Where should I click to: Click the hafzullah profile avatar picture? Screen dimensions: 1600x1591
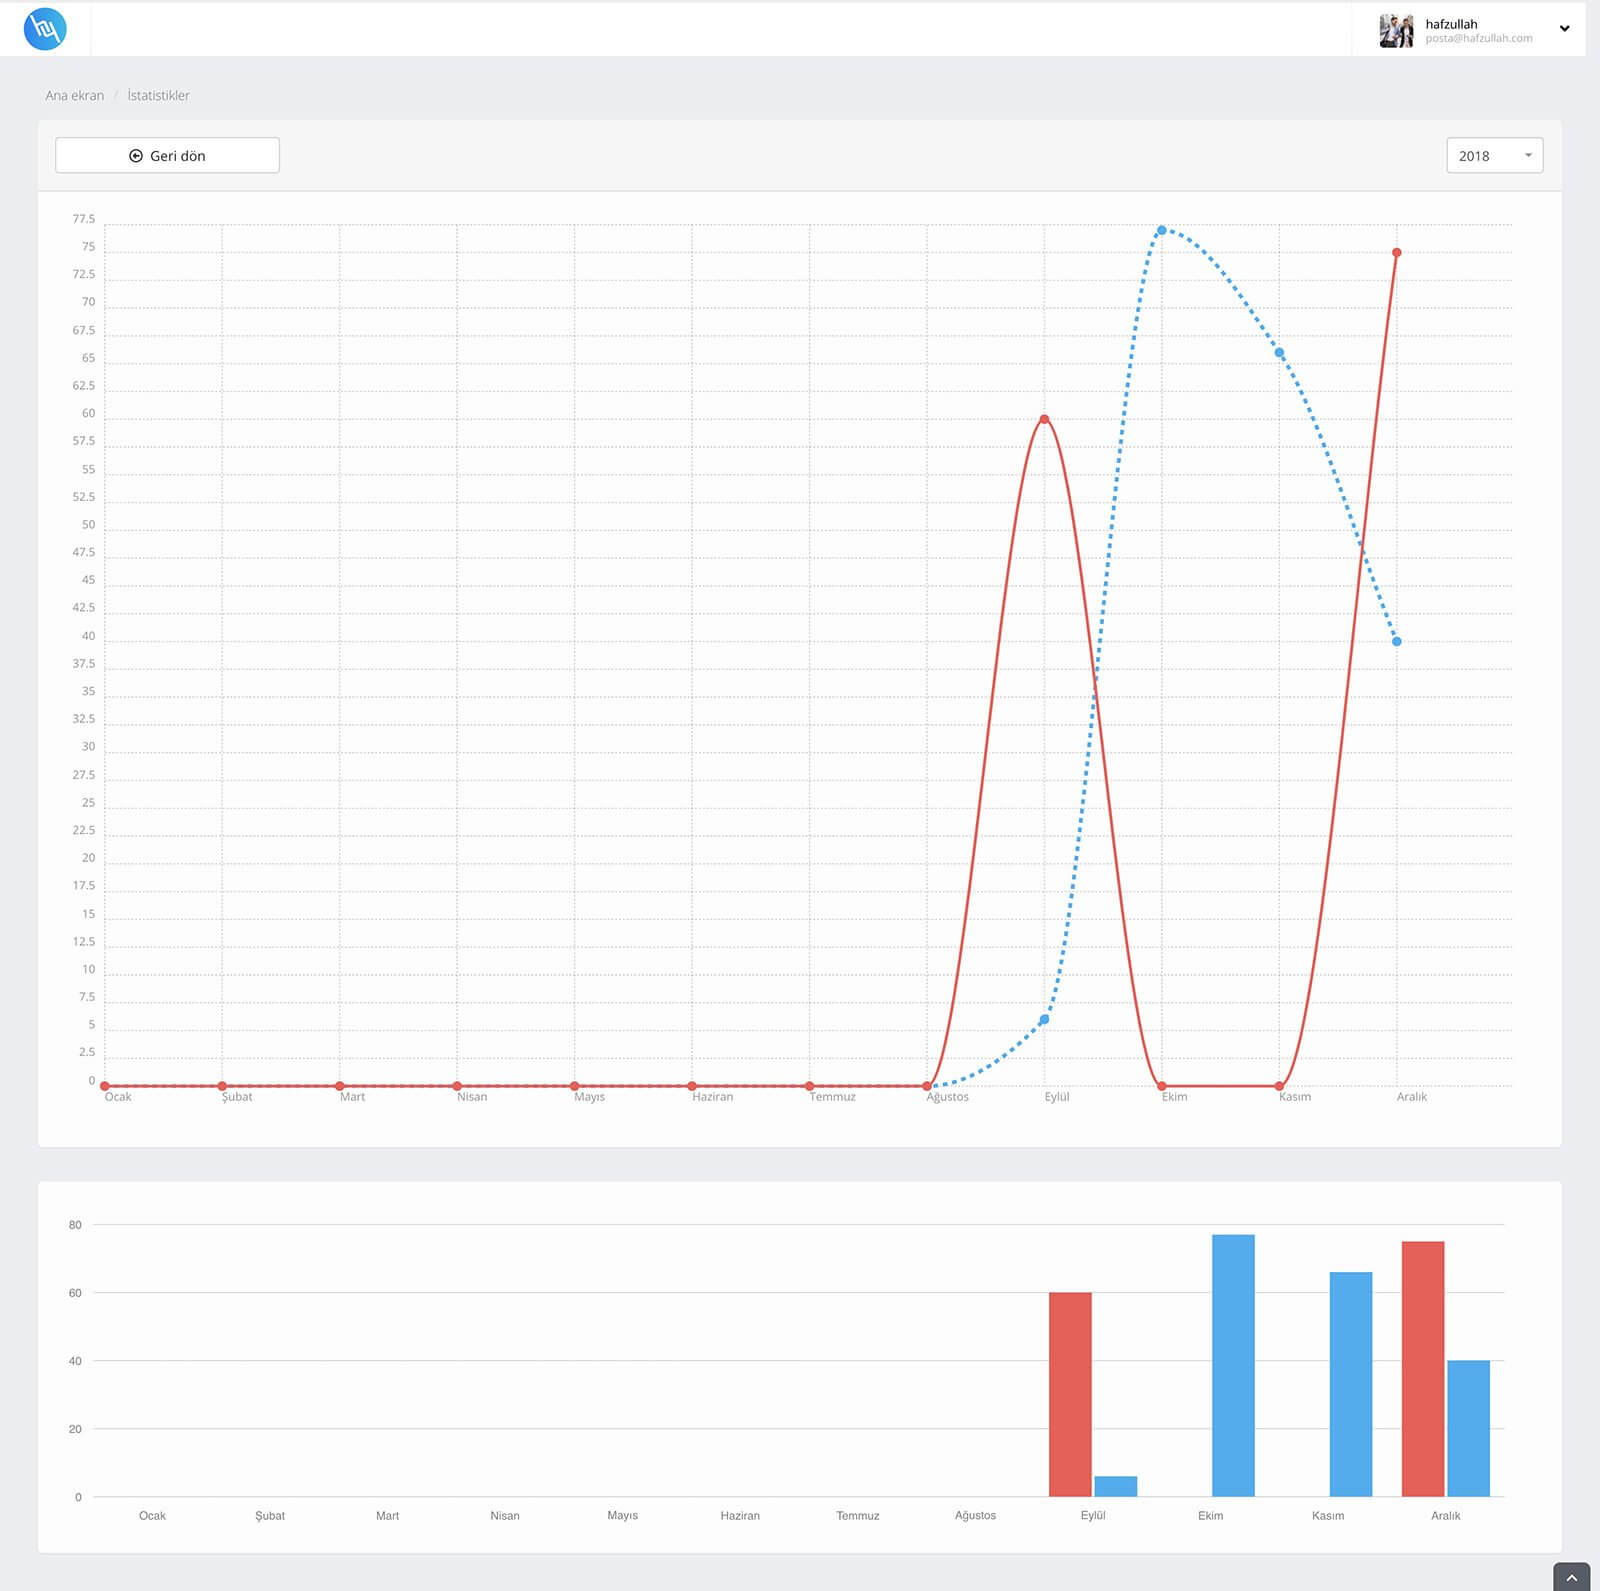pyautogui.click(x=1396, y=30)
